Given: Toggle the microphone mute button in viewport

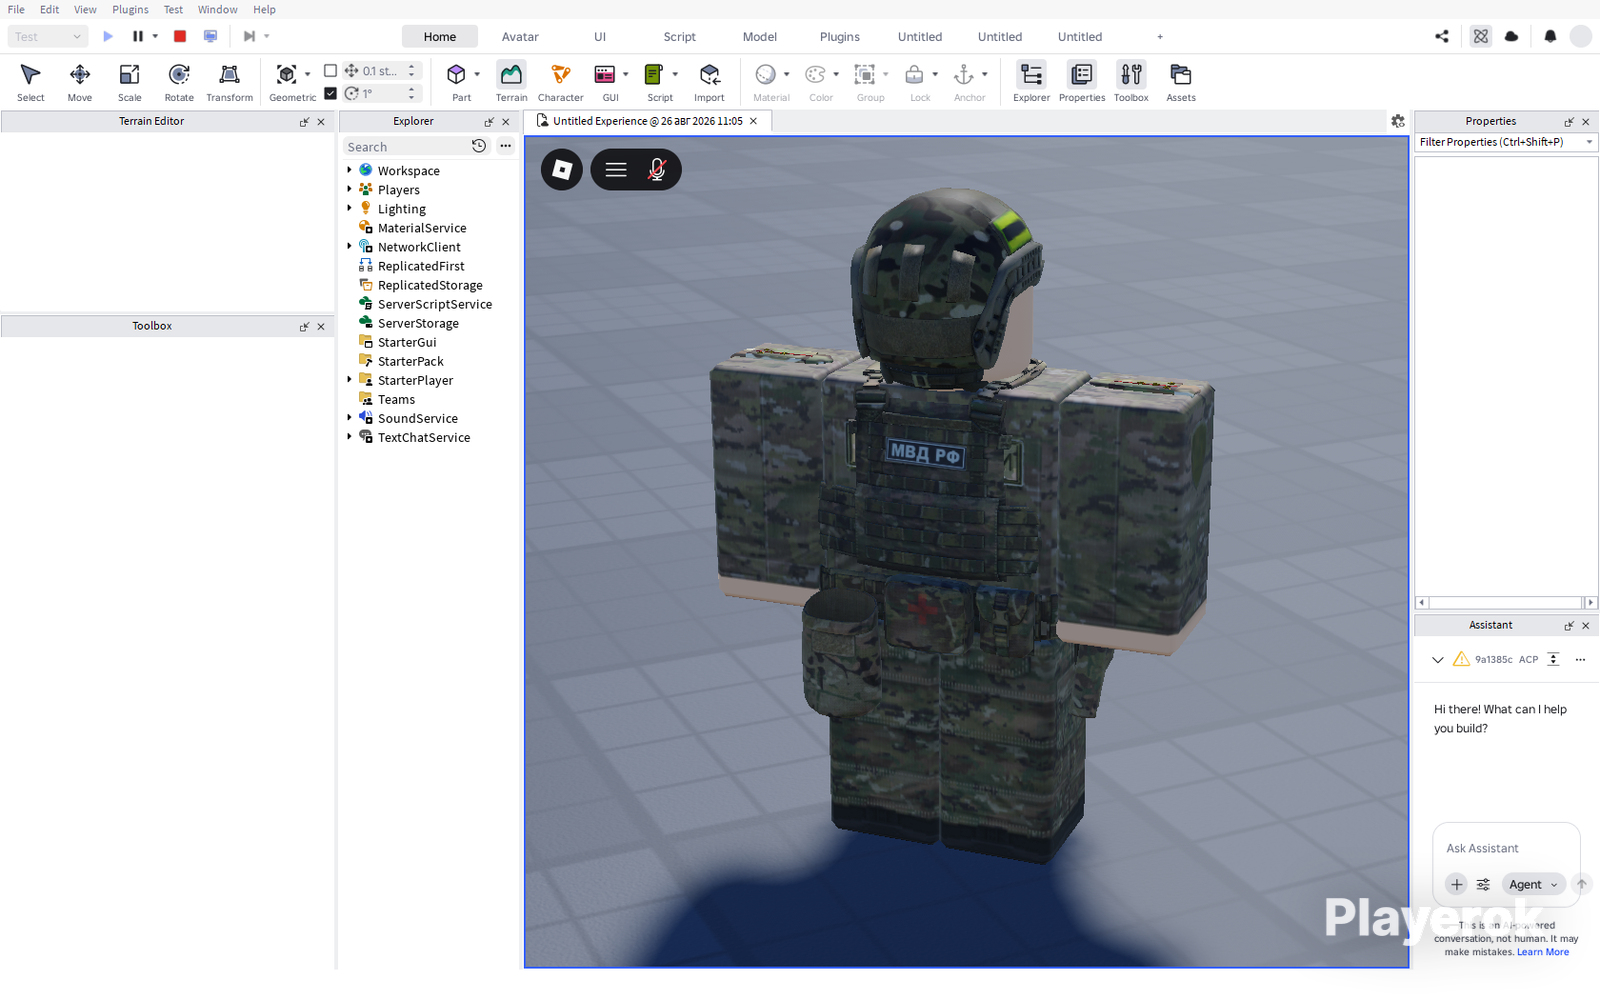Looking at the screenshot, I should click(657, 170).
